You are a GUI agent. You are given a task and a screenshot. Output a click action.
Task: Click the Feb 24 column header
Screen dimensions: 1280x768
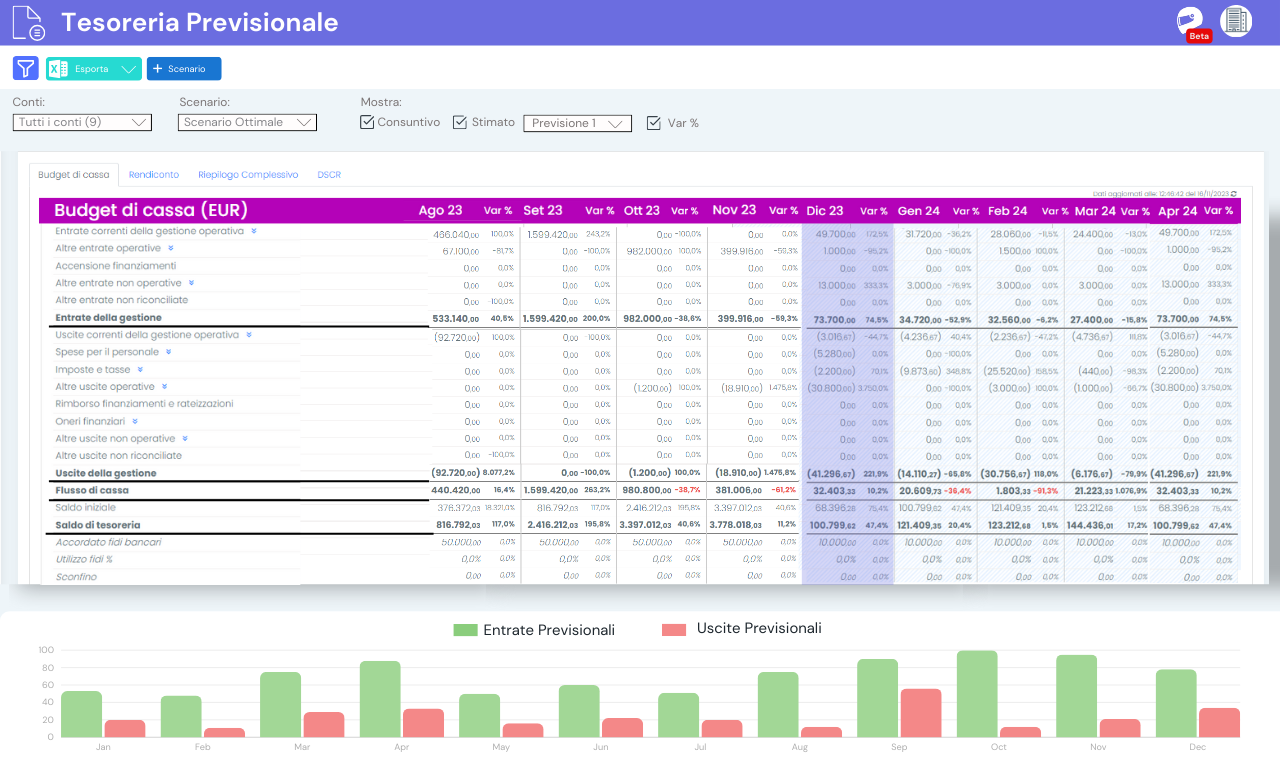coord(1008,211)
